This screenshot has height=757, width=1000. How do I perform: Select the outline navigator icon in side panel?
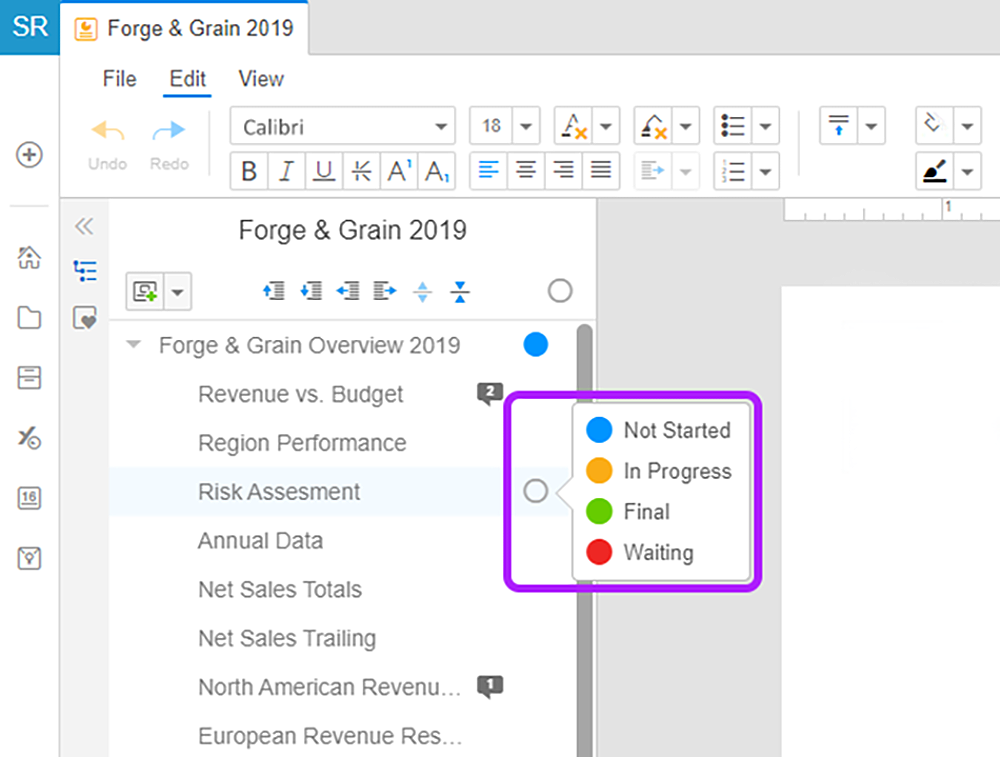point(85,270)
